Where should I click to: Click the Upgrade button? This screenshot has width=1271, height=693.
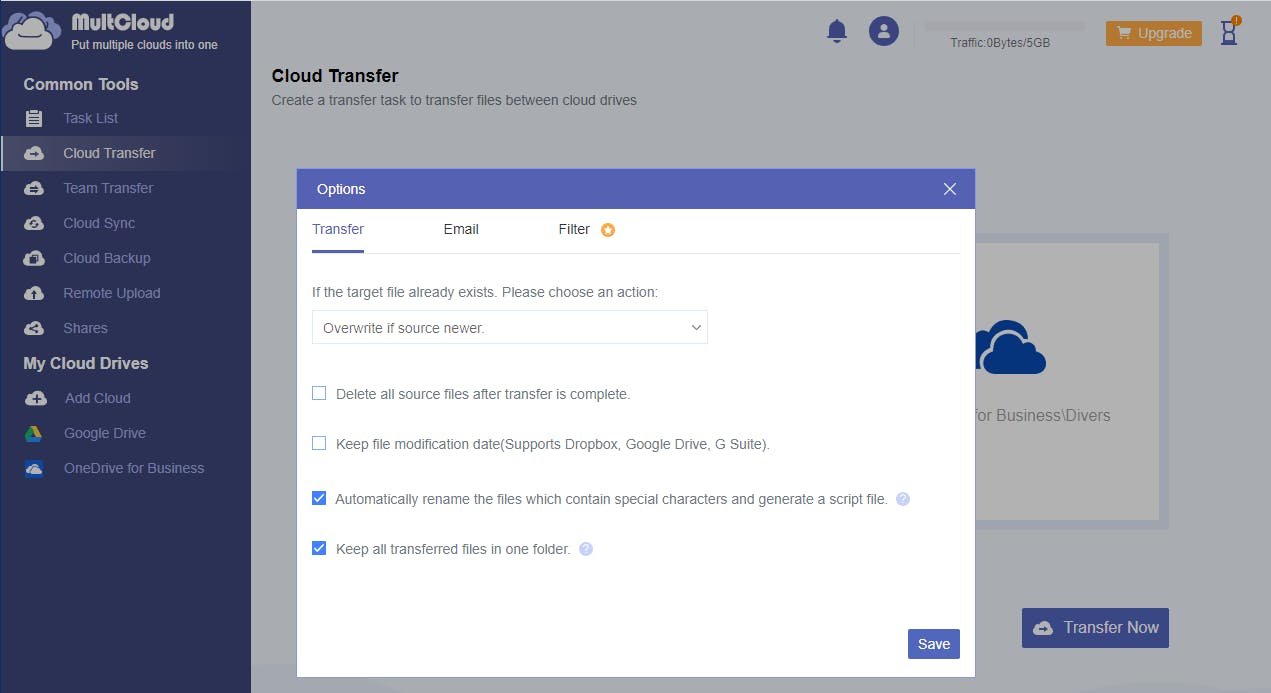coord(1153,33)
